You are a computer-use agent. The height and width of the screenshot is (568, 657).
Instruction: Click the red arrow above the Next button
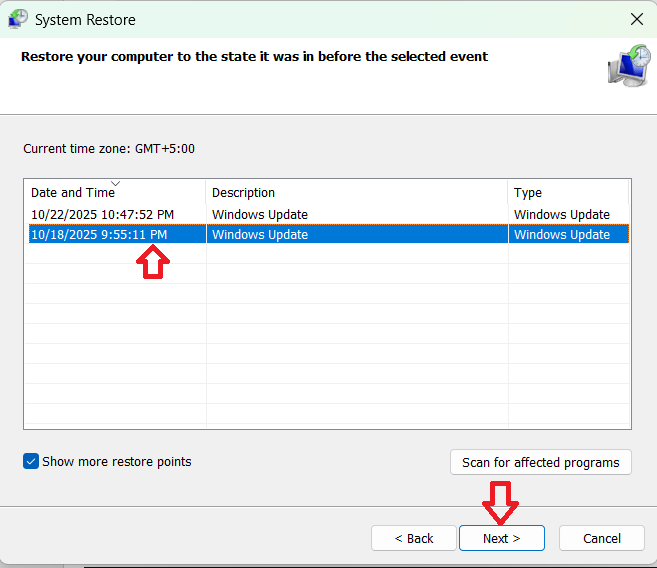coord(500,502)
